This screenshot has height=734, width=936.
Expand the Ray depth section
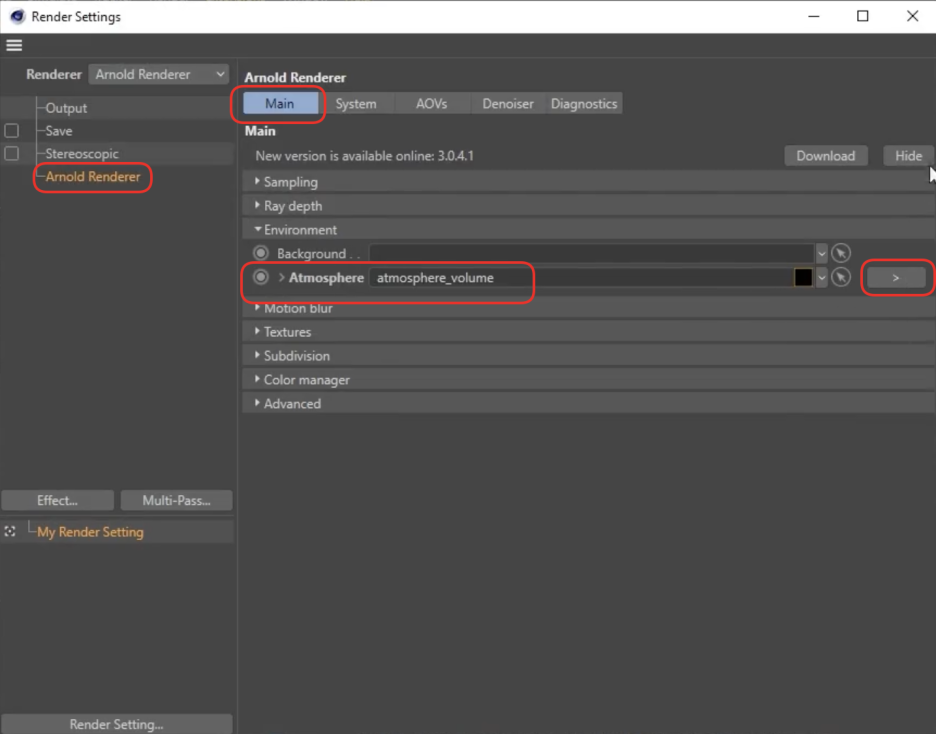(x=257, y=205)
